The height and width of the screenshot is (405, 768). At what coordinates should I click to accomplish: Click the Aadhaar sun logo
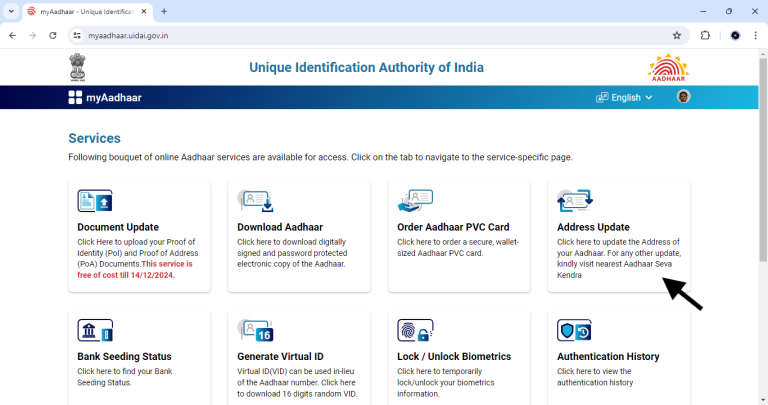[669, 68]
